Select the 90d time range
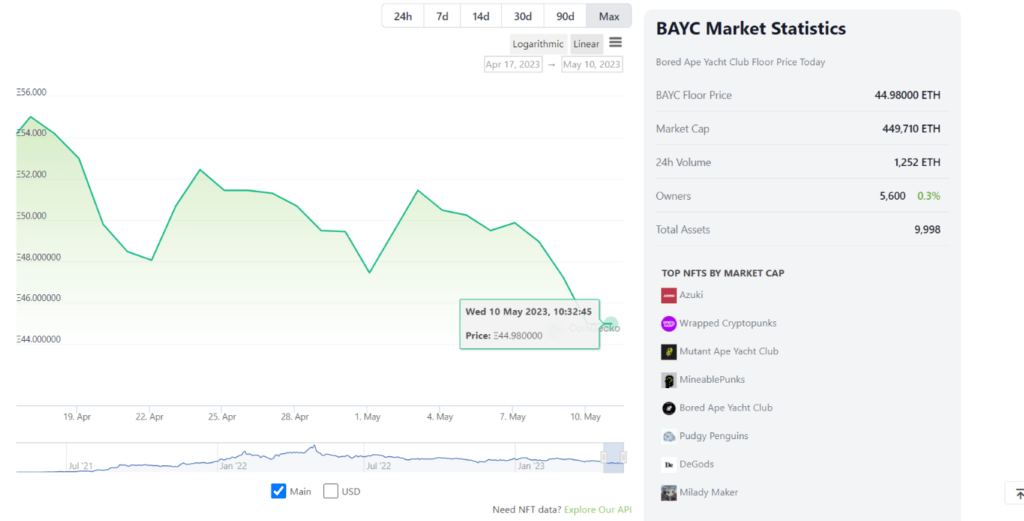This screenshot has width=1024, height=521. point(565,16)
